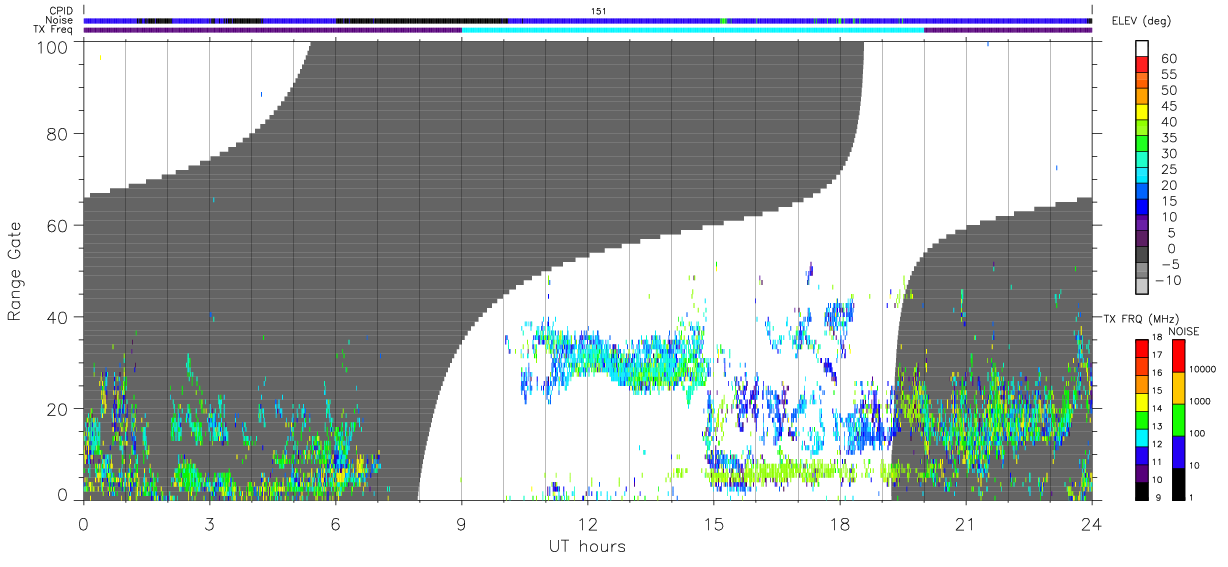Click the UT hours axis title
Image resolution: width=1228 pixels, height=567 pixels.
pyautogui.click(x=586, y=546)
